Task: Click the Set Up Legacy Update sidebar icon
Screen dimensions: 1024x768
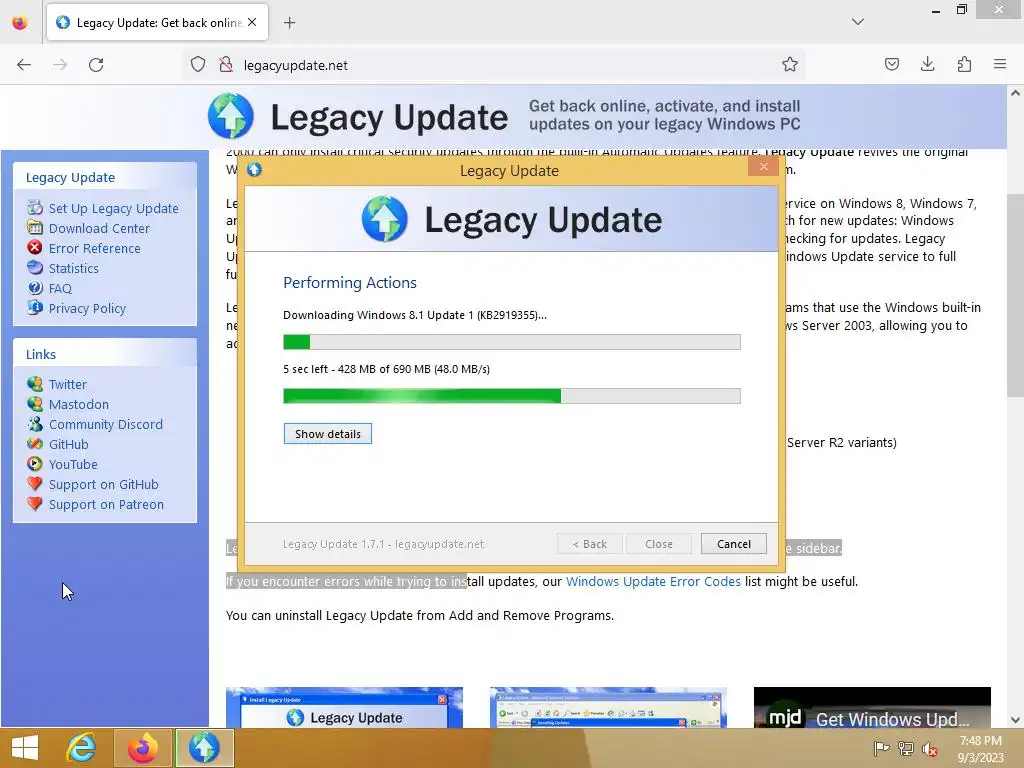Action: [35, 208]
